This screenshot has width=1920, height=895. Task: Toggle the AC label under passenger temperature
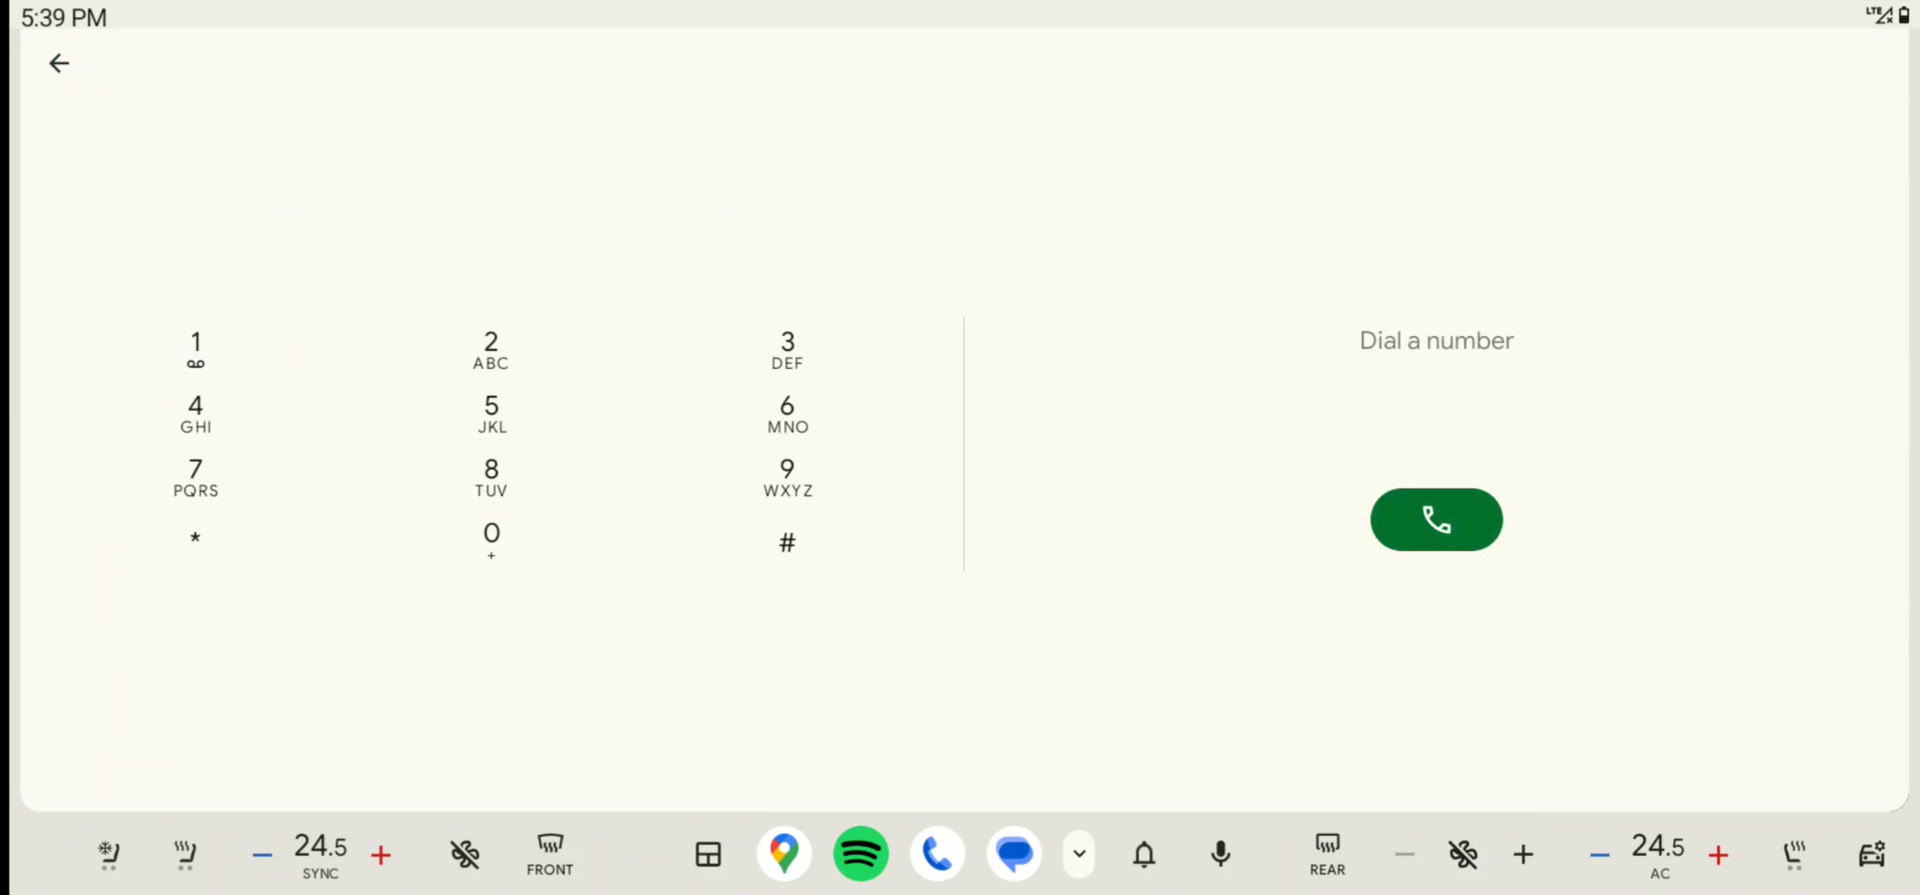click(1660, 874)
